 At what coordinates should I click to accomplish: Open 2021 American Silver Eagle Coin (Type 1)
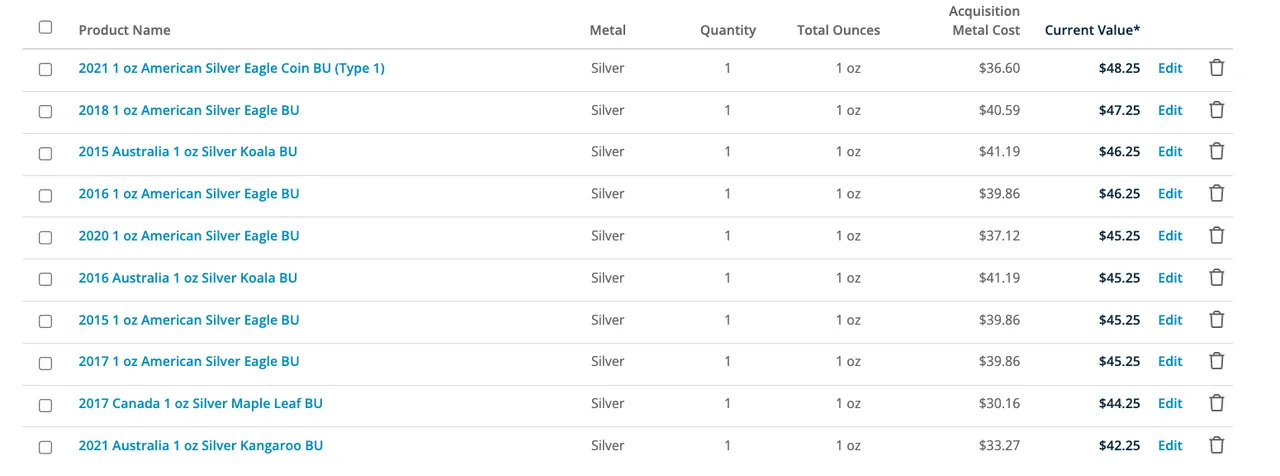231,68
